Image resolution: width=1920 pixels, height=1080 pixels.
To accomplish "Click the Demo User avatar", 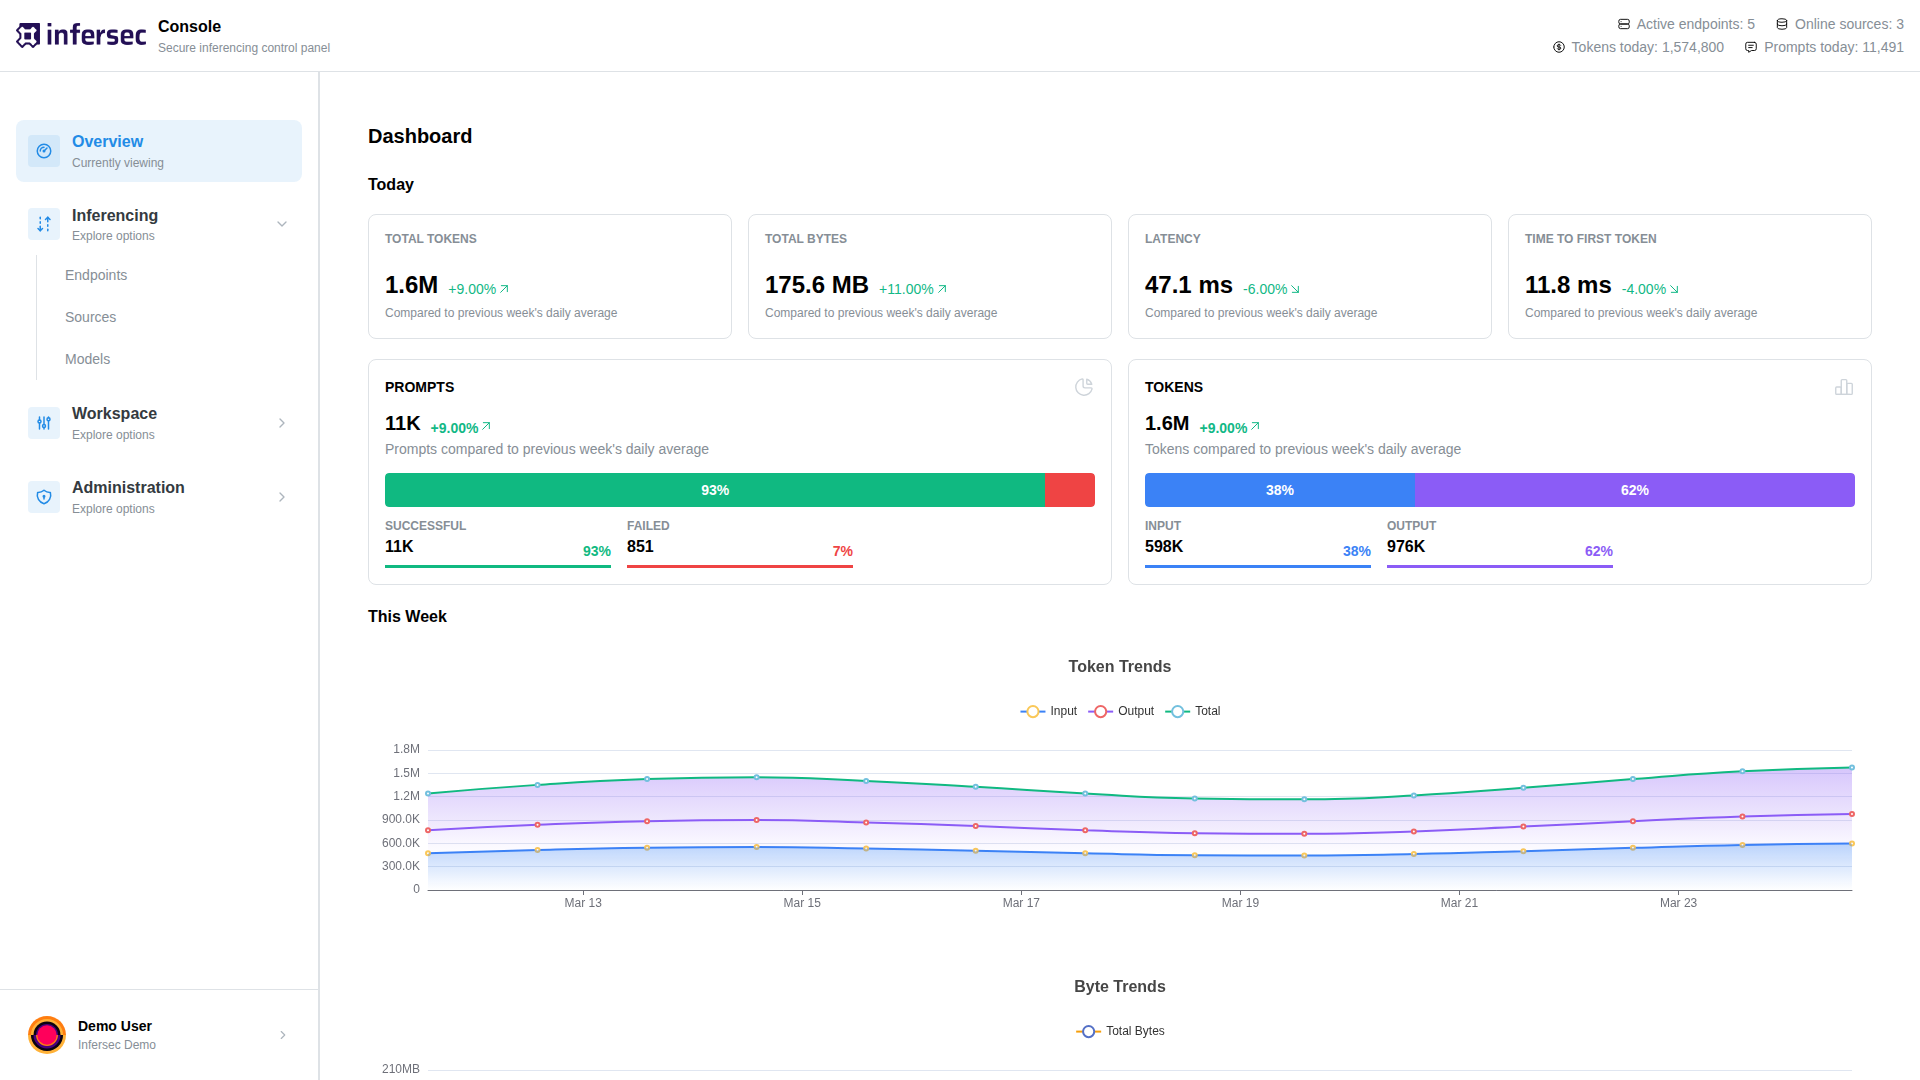I will pyautogui.click(x=47, y=1035).
